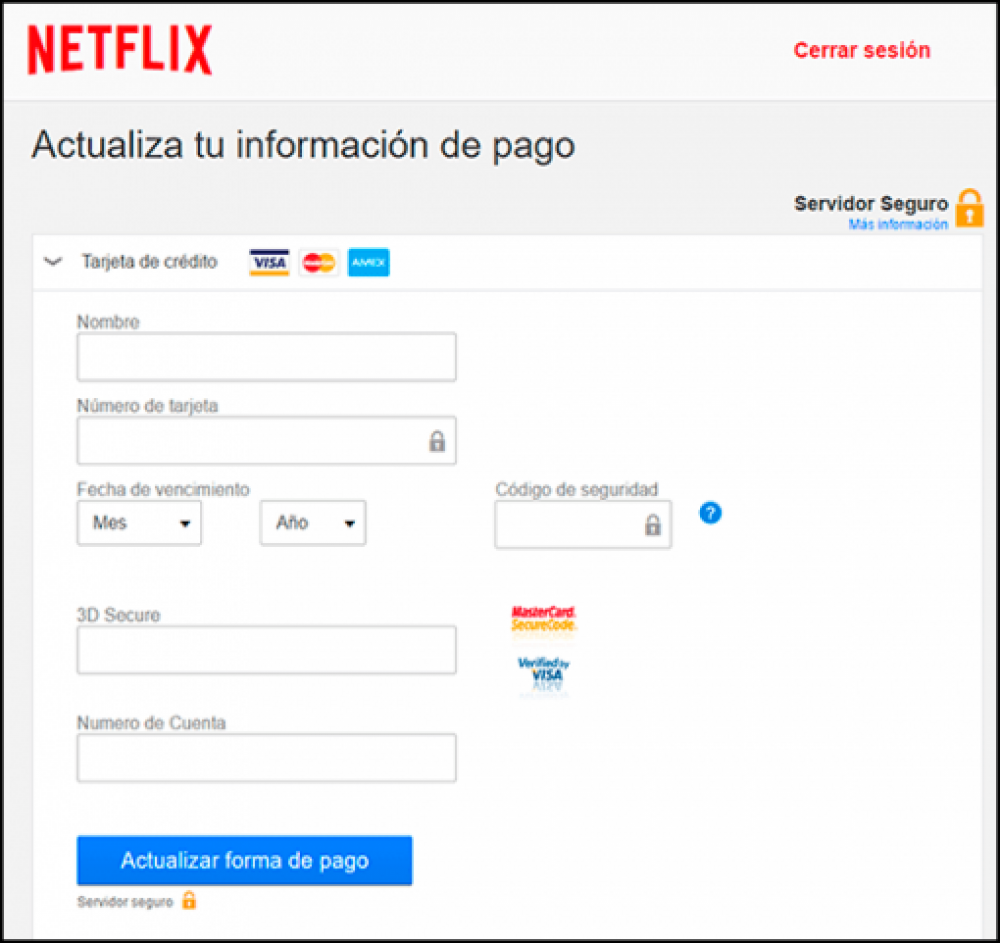Click the Amex card icon

pyautogui.click(x=369, y=263)
